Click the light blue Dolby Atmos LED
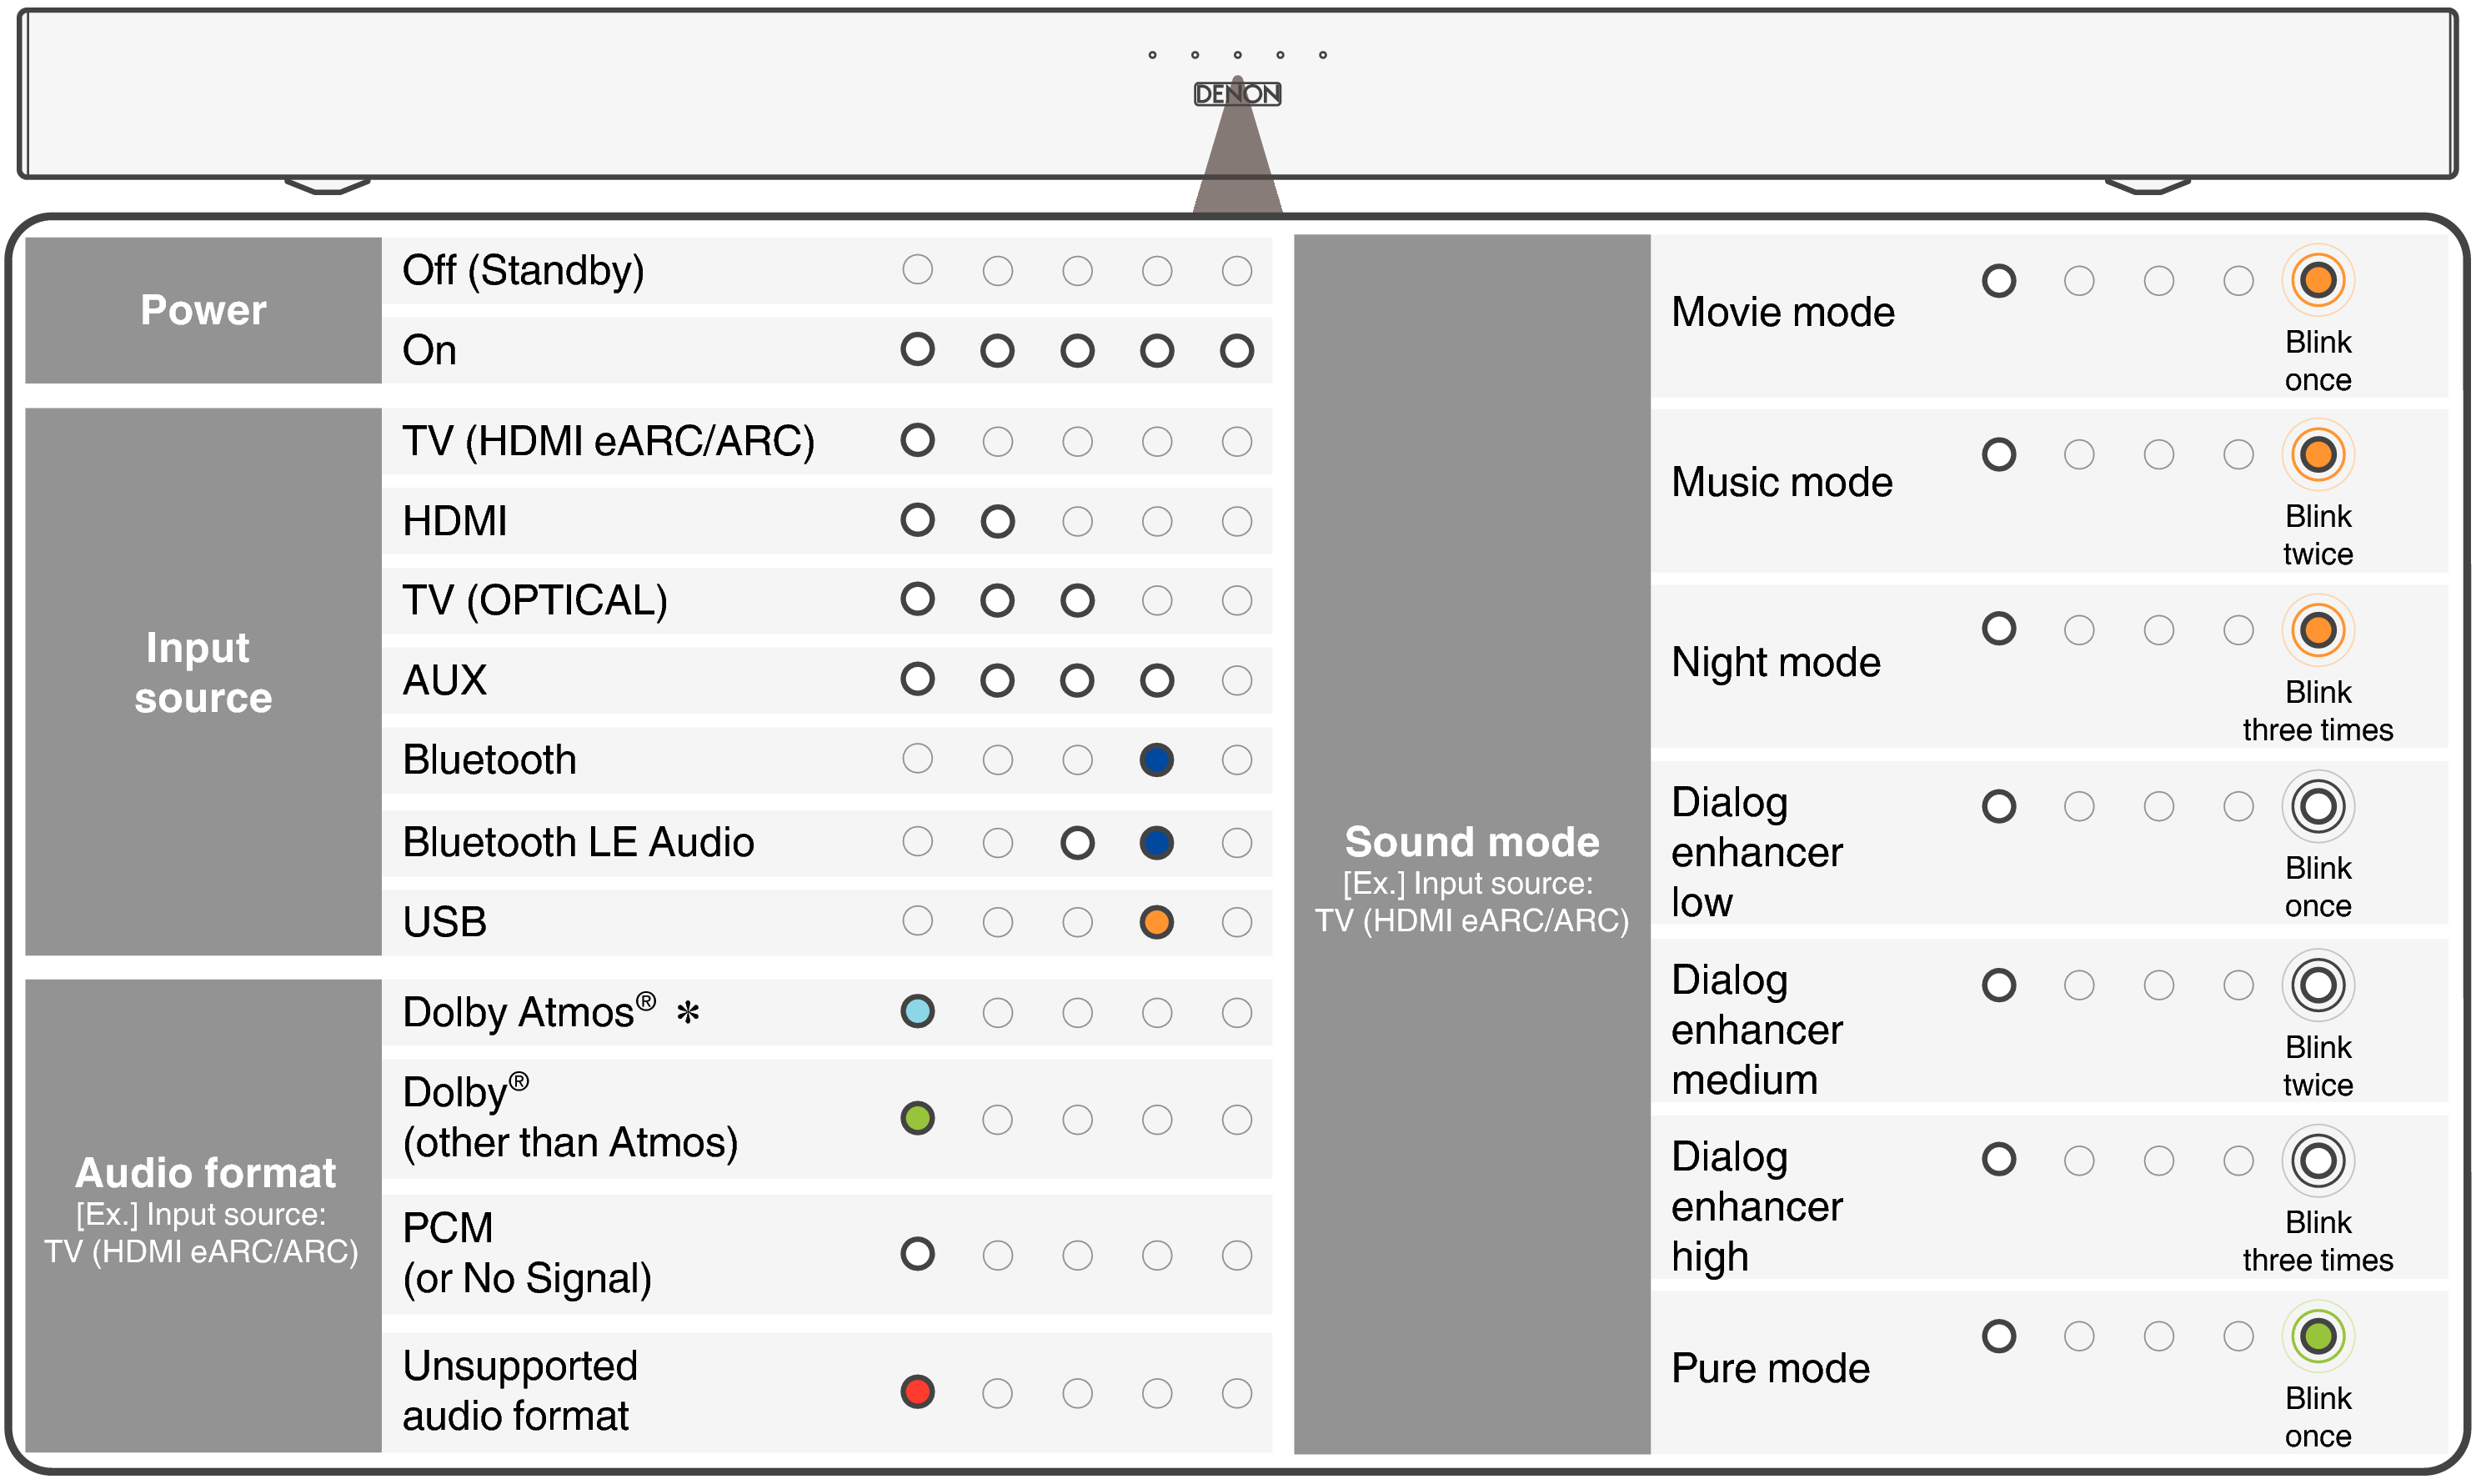Image resolution: width=2476 pixels, height=1484 pixels. point(917,1011)
